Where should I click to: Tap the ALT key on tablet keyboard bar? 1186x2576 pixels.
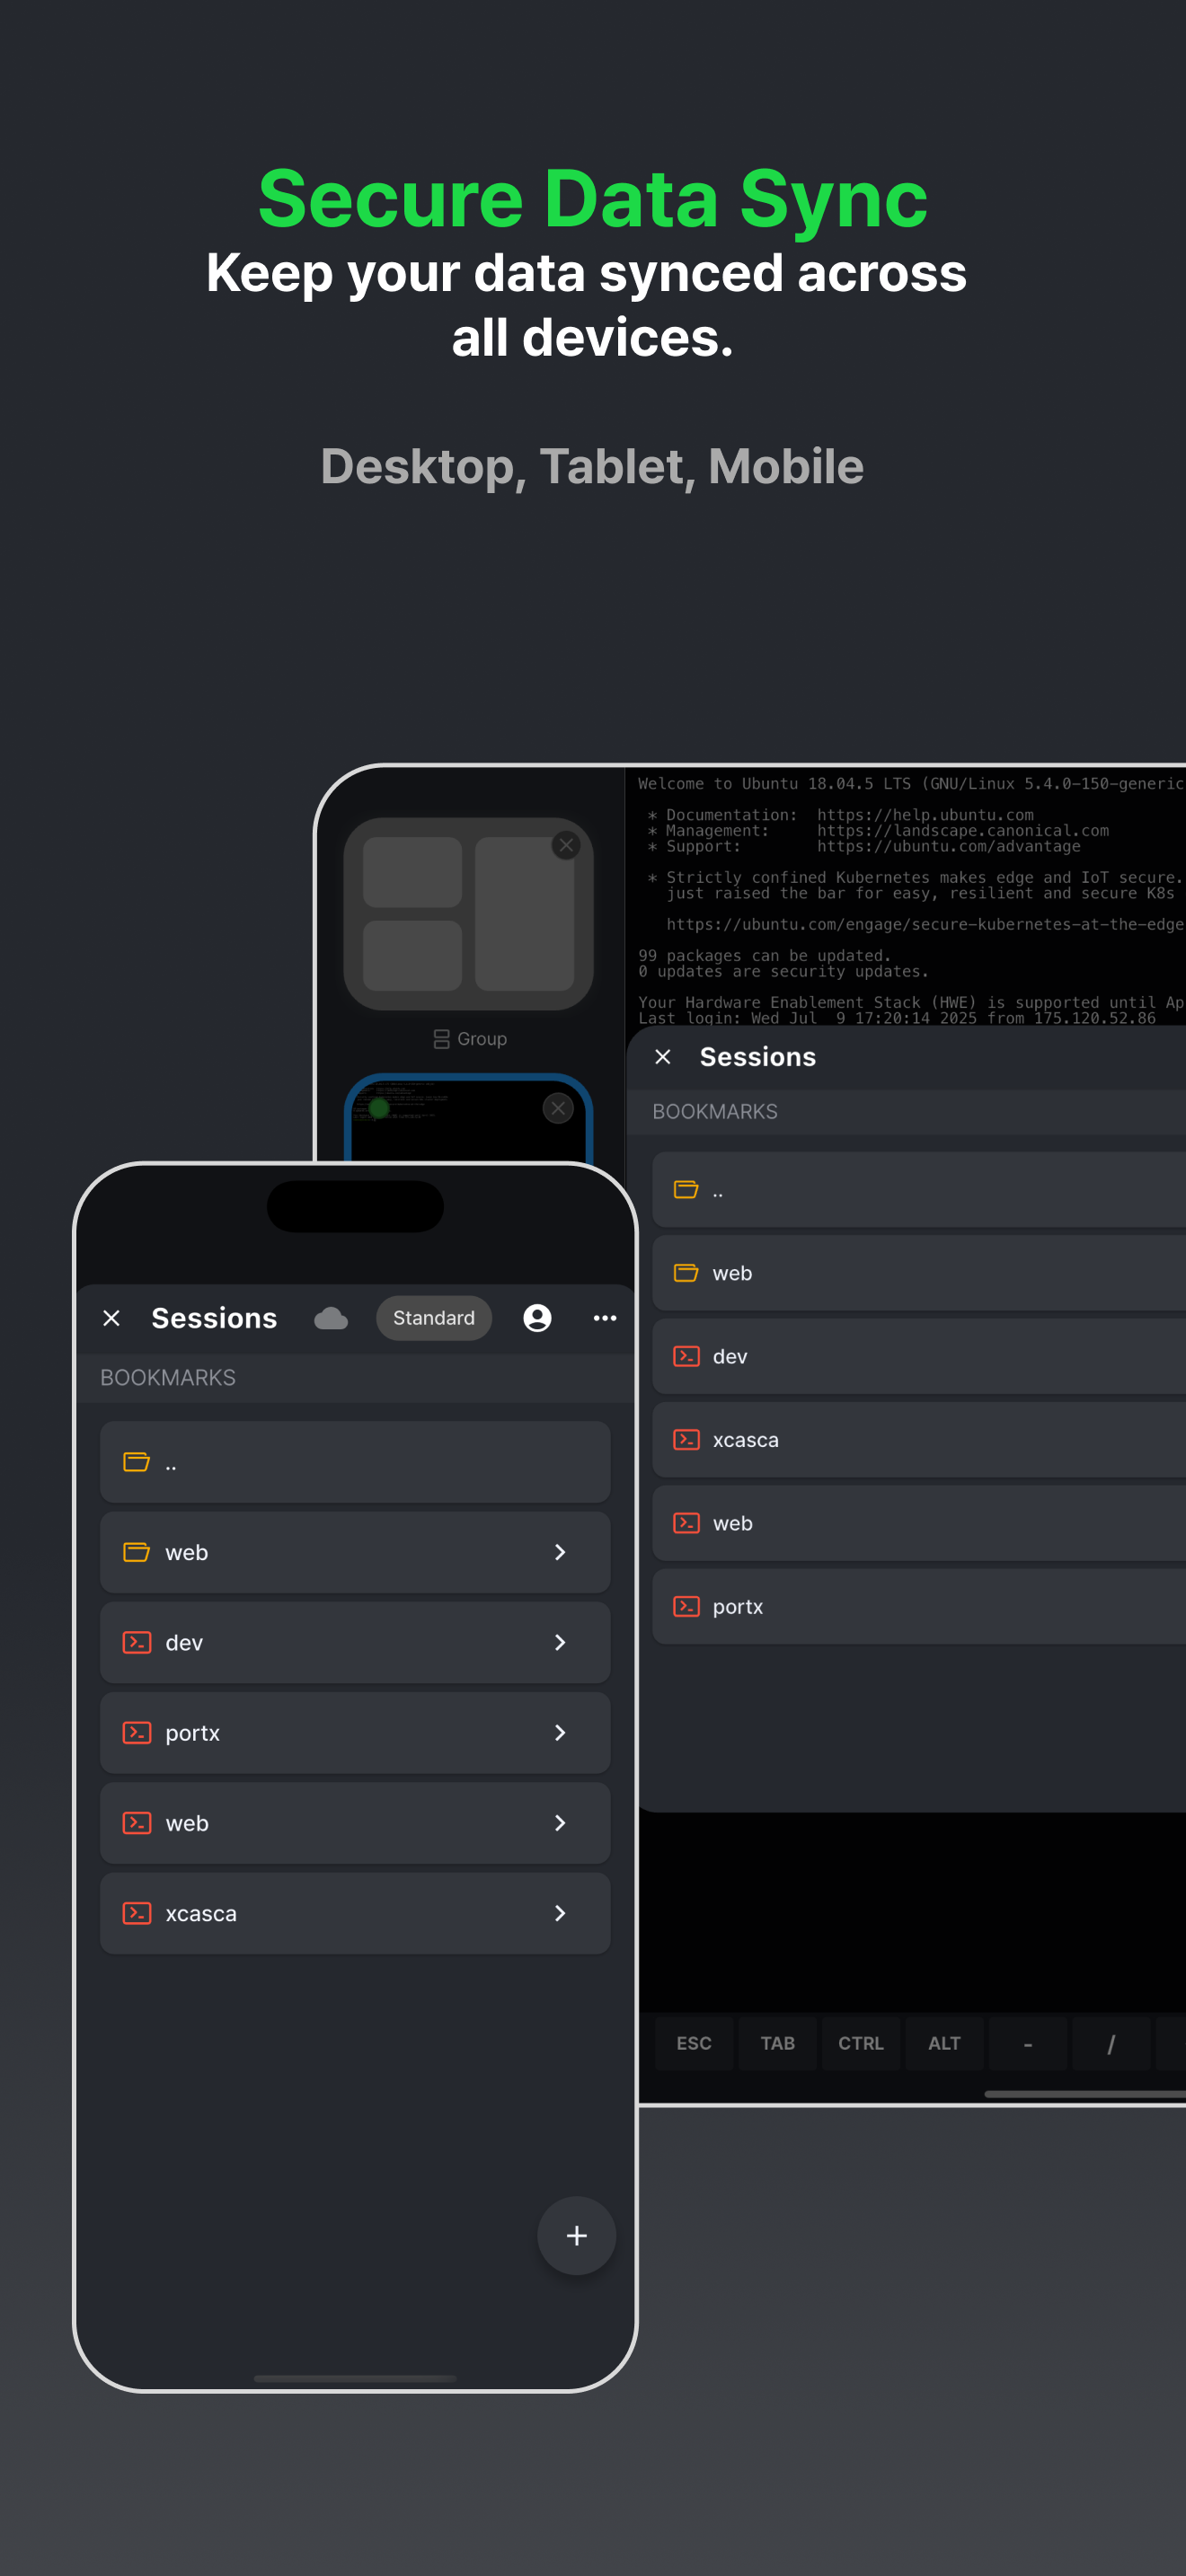tap(944, 2043)
